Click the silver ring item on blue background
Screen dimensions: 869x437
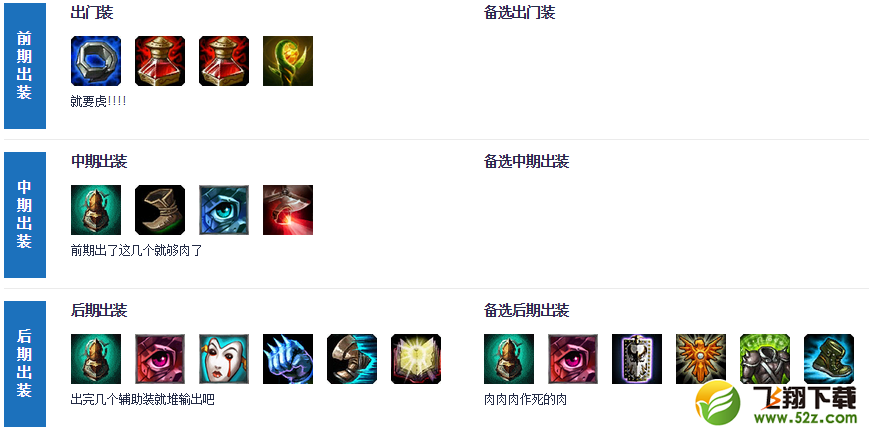96,61
